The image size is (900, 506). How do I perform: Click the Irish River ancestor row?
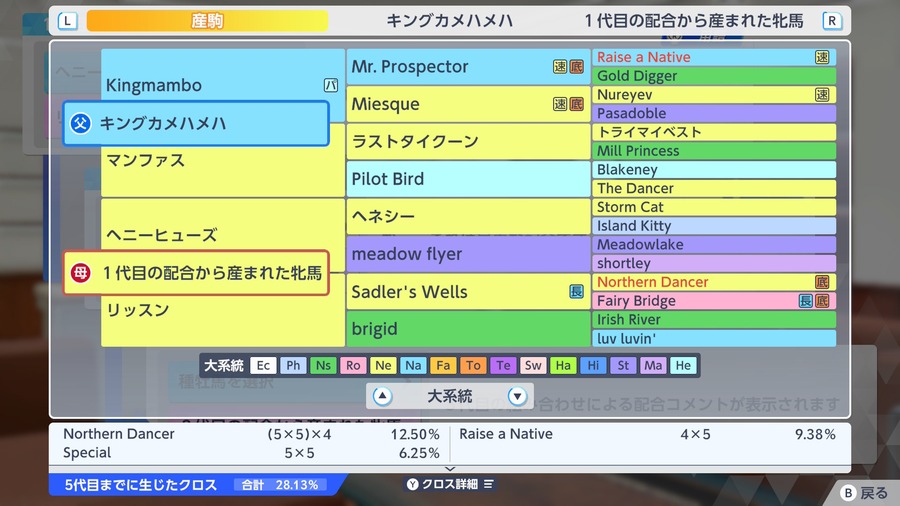pyautogui.click(x=713, y=320)
